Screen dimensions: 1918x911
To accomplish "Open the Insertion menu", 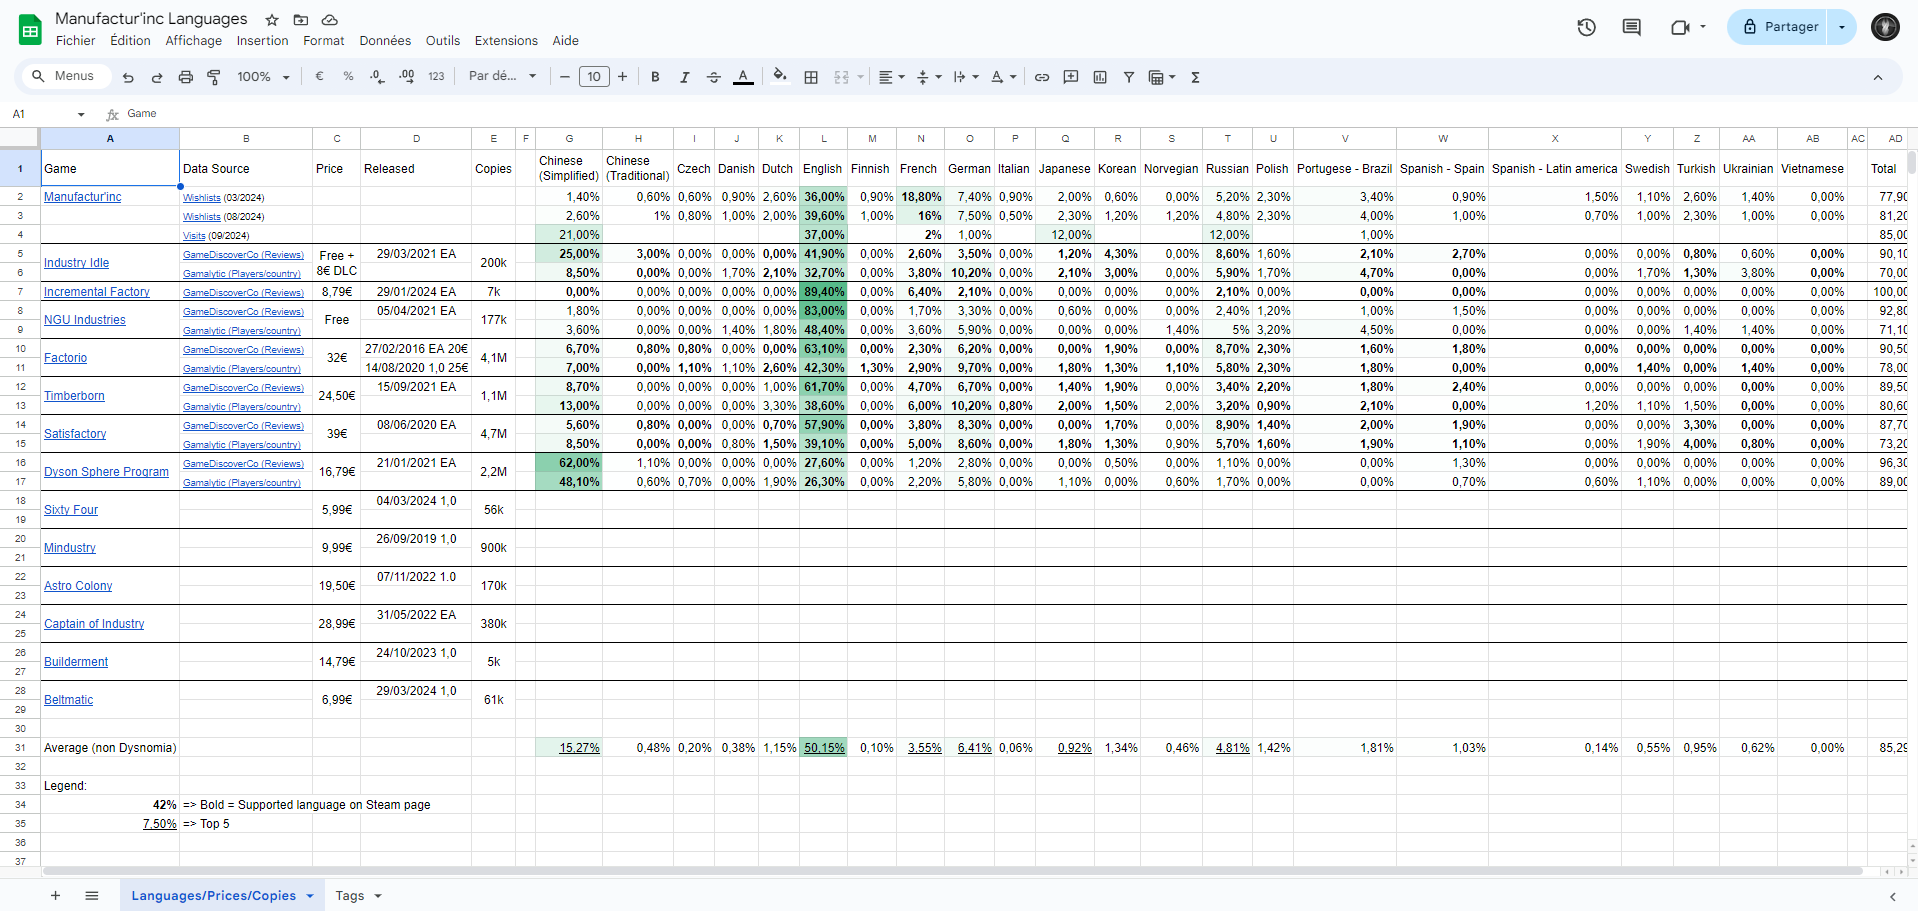I will coord(262,41).
